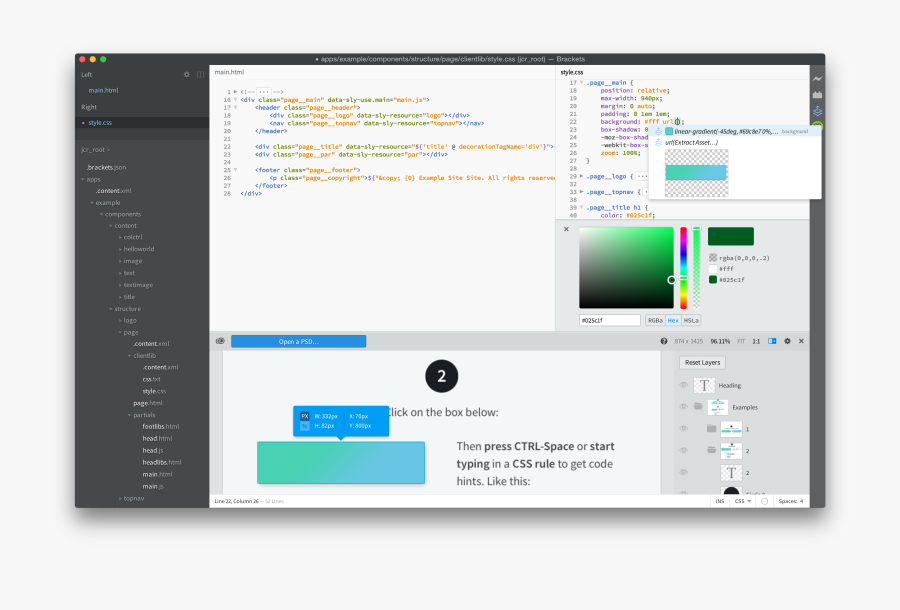Toggle the Extract preview eye icon
This screenshot has width=900, height=610.
tap(220, 341)
